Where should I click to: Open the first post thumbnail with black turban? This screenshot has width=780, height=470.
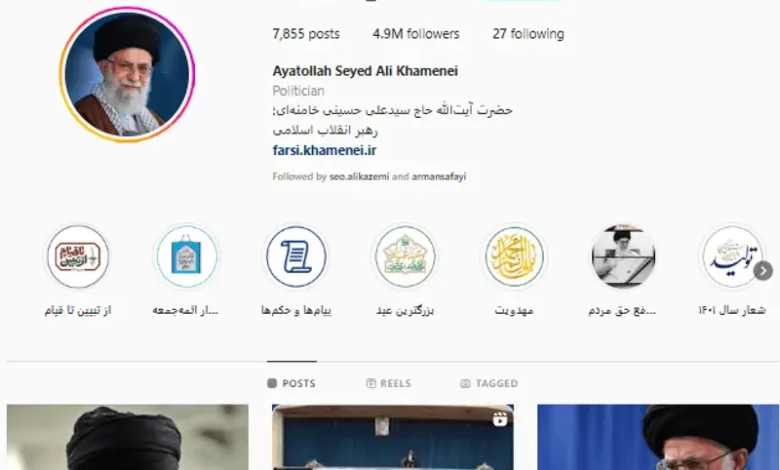(127, 437)
